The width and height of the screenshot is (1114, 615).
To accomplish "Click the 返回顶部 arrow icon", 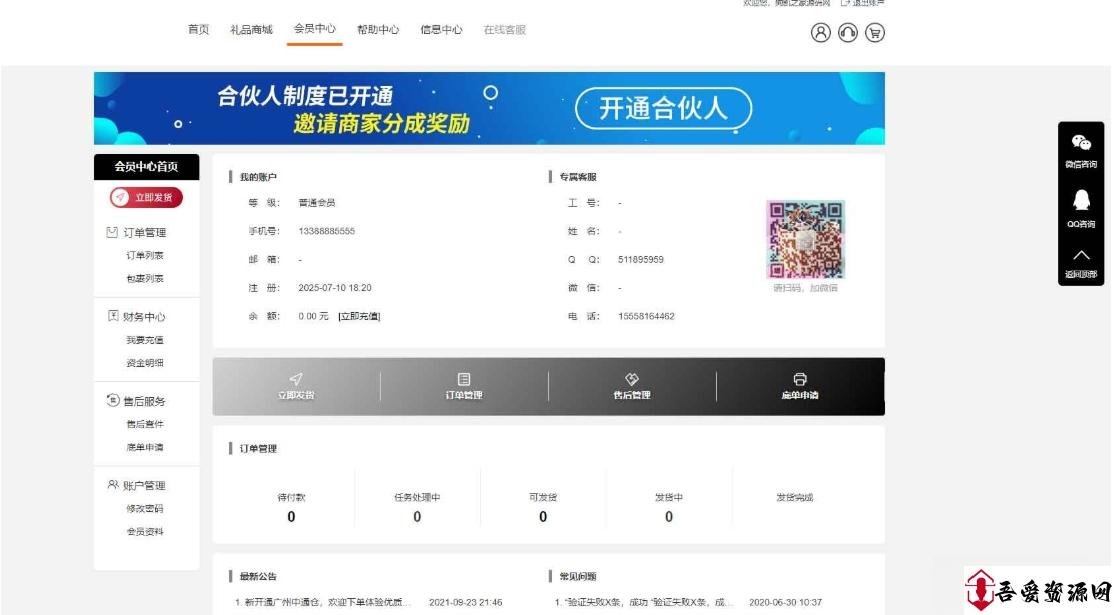I will pos(1081,255).
